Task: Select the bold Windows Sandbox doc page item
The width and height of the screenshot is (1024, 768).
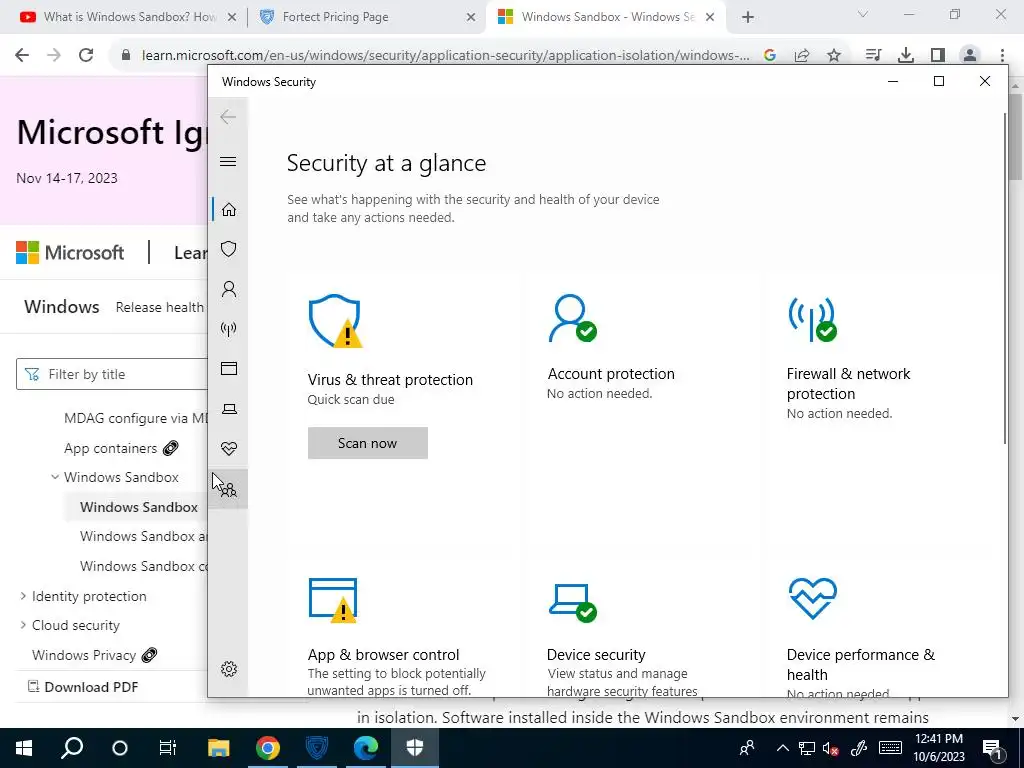Action: coord(138,507)
